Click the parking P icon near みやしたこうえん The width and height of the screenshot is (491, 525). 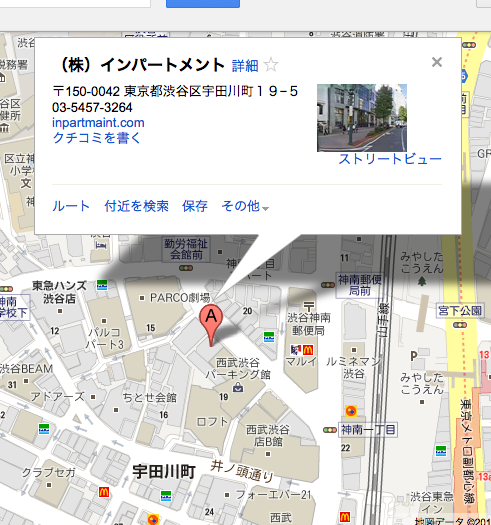(414, 356)
